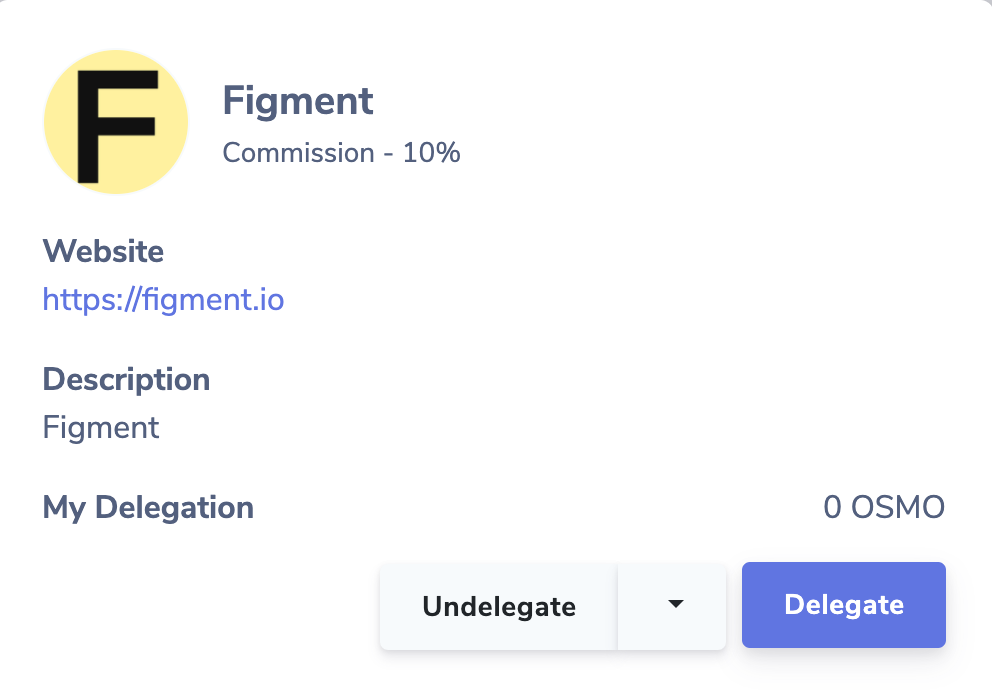Start delegating with the blue button

(x=844, y=605)
